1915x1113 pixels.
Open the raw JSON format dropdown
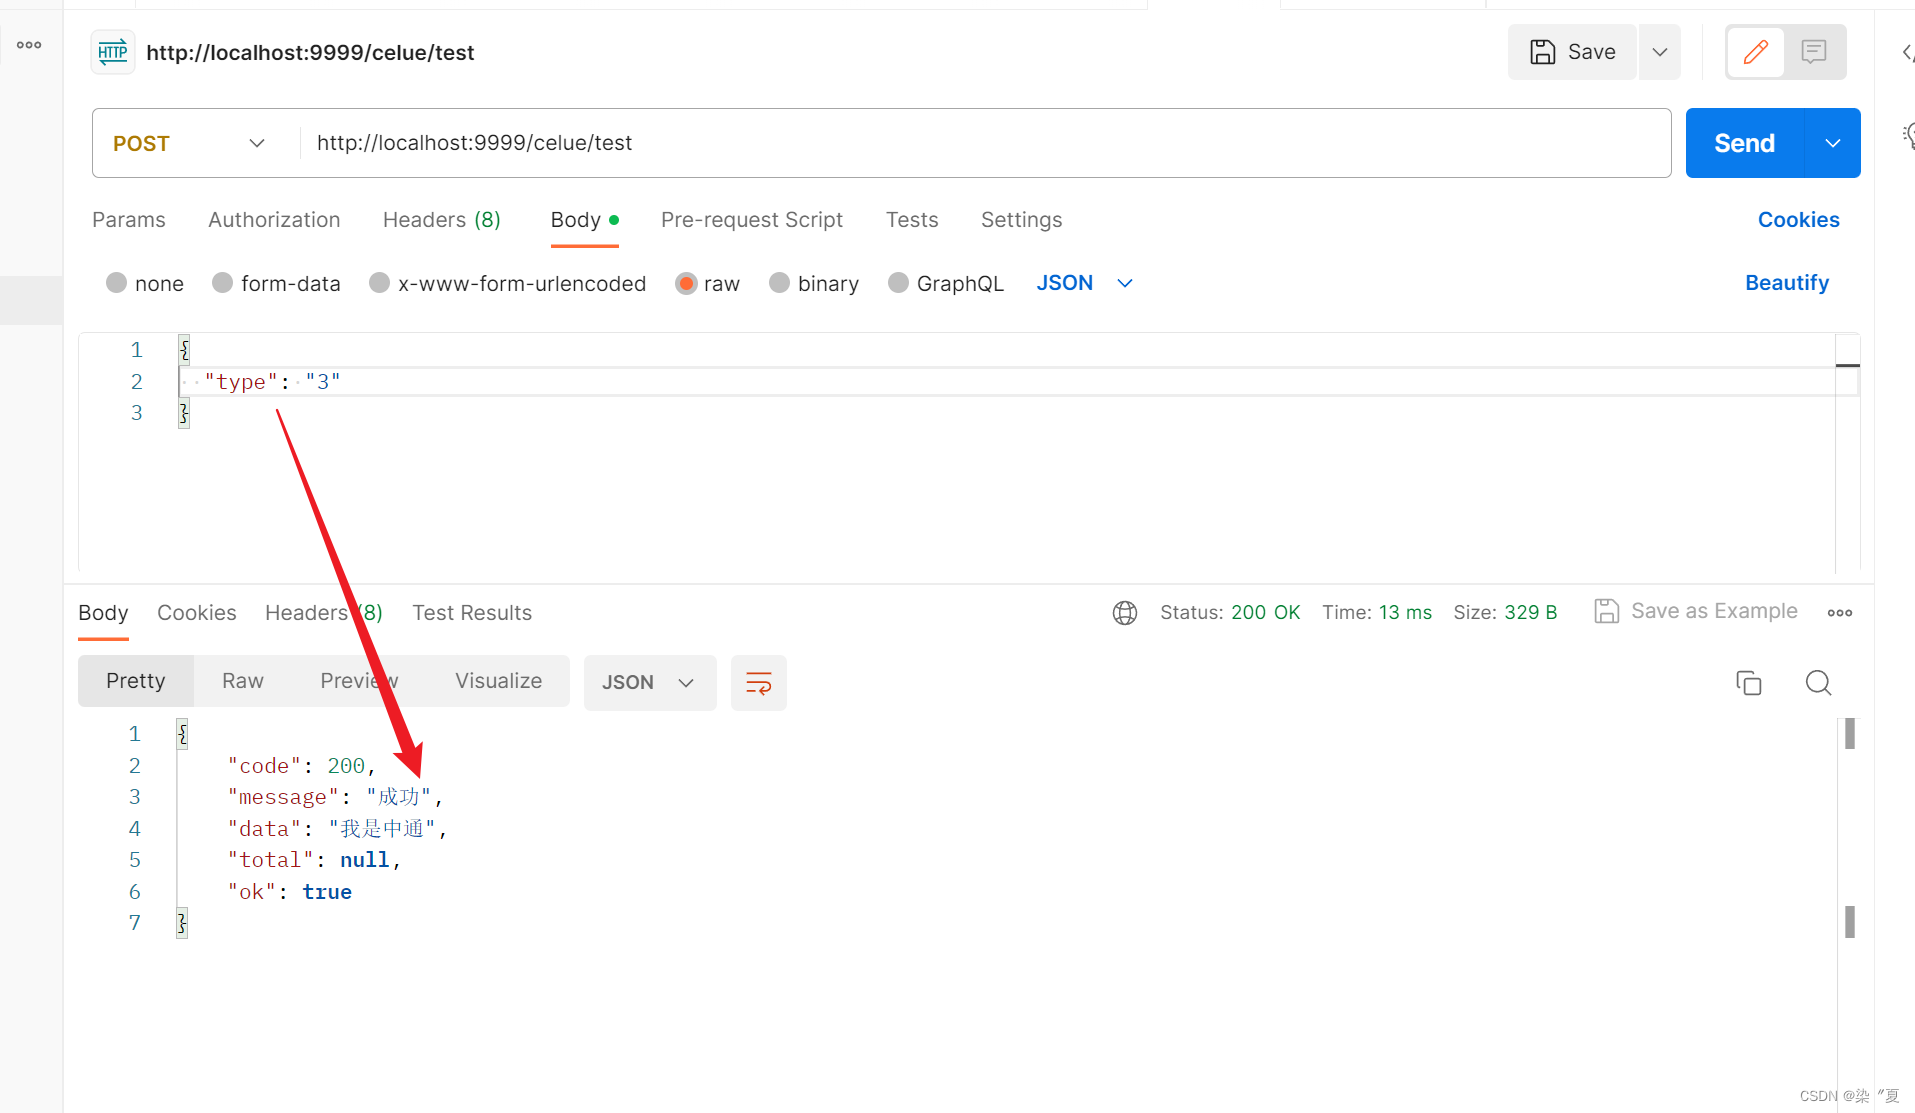(1085, 284)
